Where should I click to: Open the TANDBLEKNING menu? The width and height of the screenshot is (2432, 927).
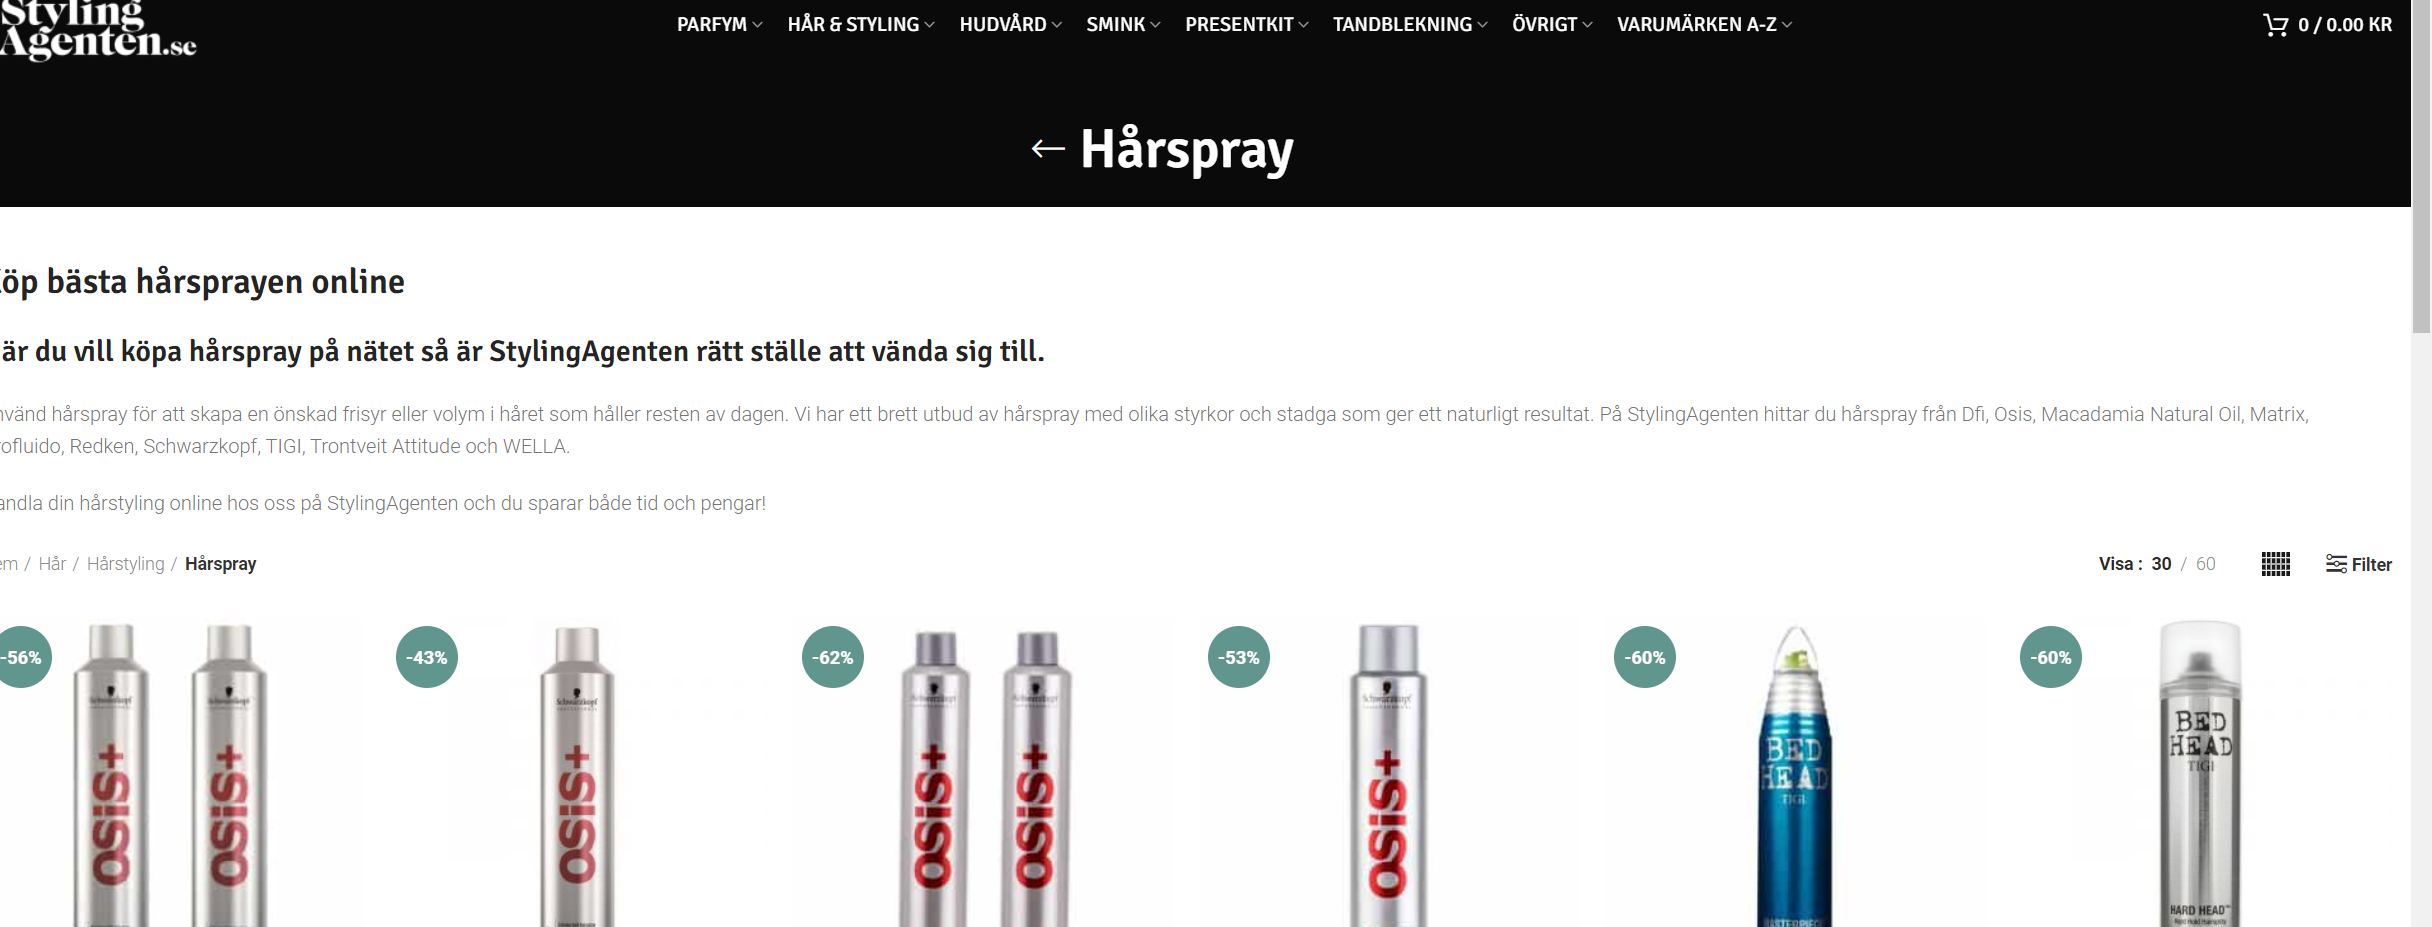pos(1410,24)
